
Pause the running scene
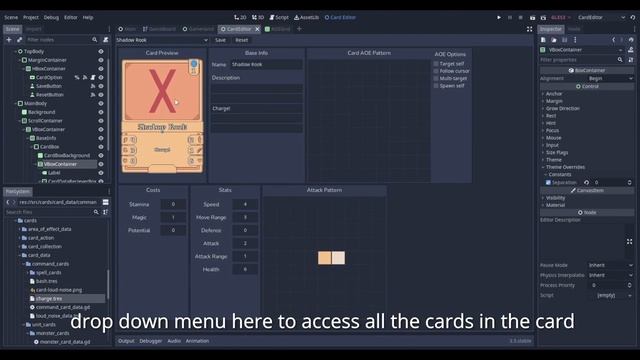[x=510, y=18]
